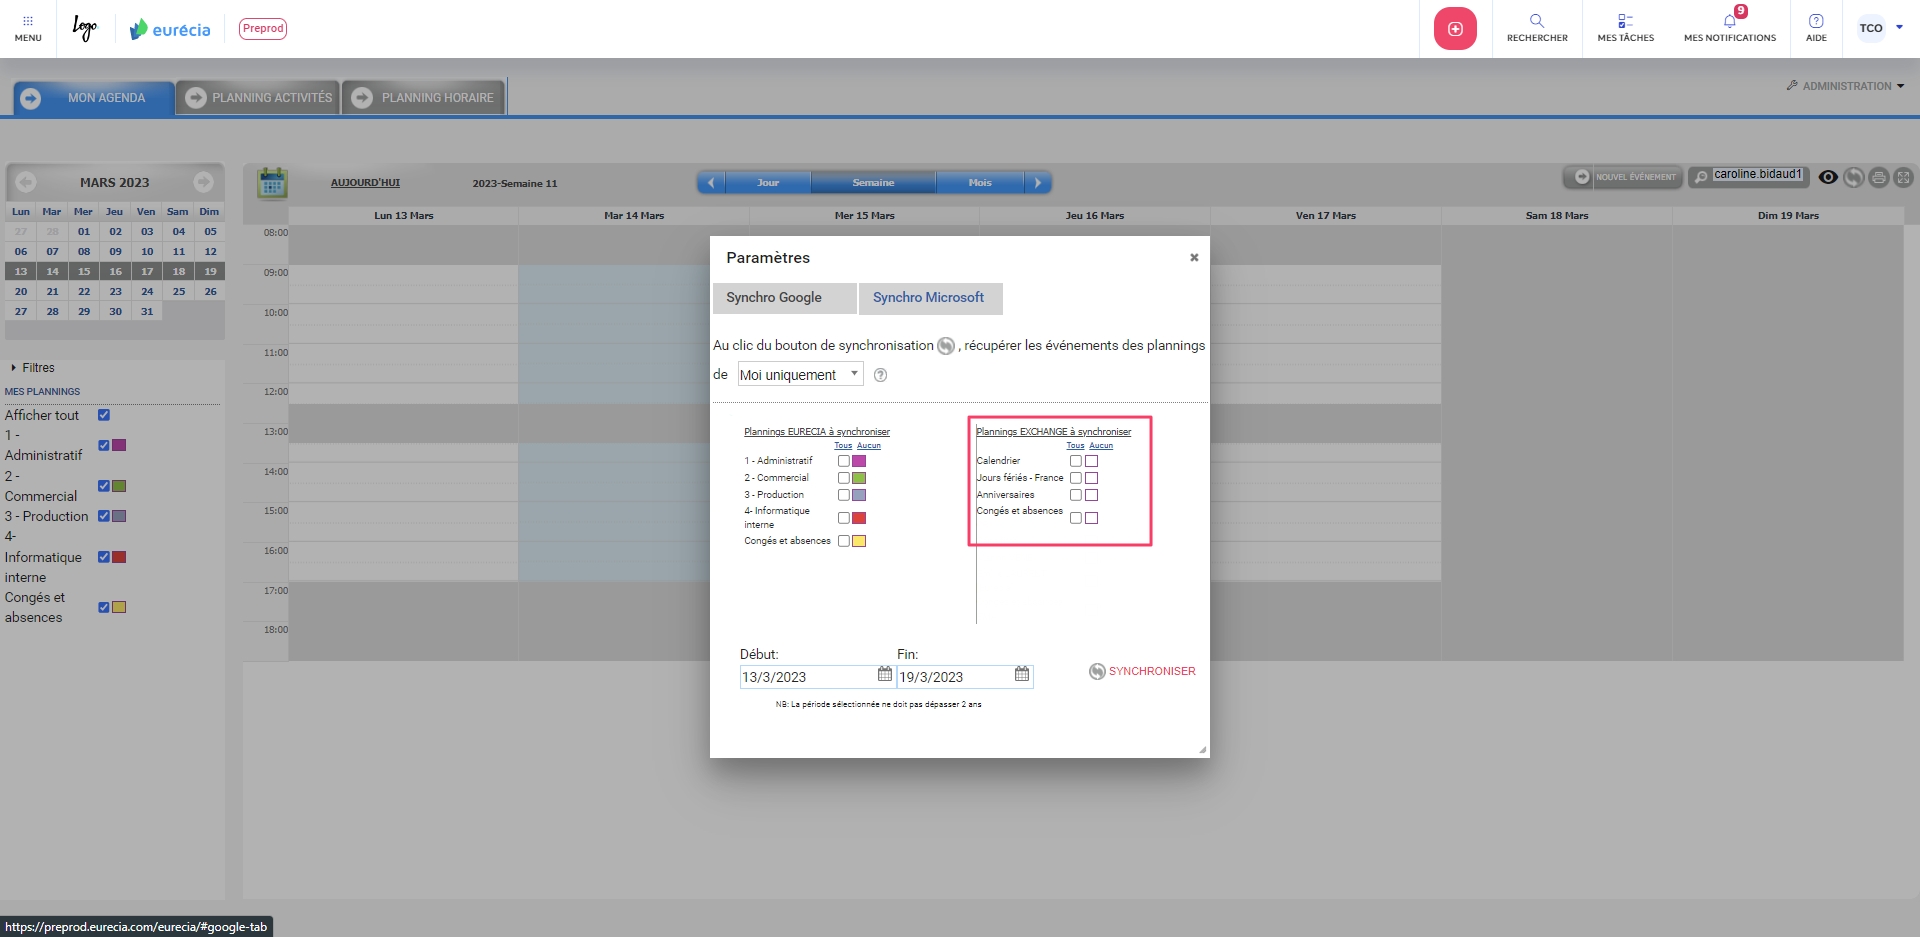The image size is (1920, 937).
Task: Tick the Jours fériés - France checkbox
Action: (1076, 478)
